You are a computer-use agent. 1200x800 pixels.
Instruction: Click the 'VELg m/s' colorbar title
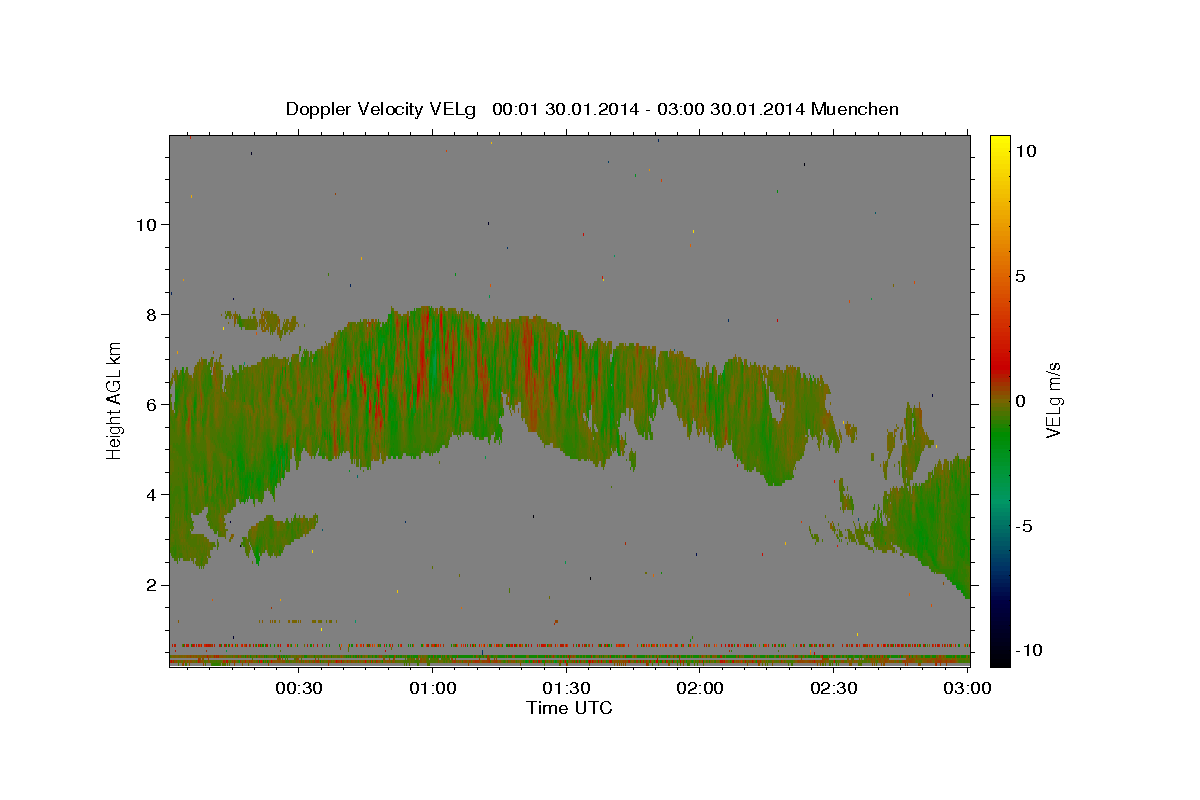[1054, 400]
